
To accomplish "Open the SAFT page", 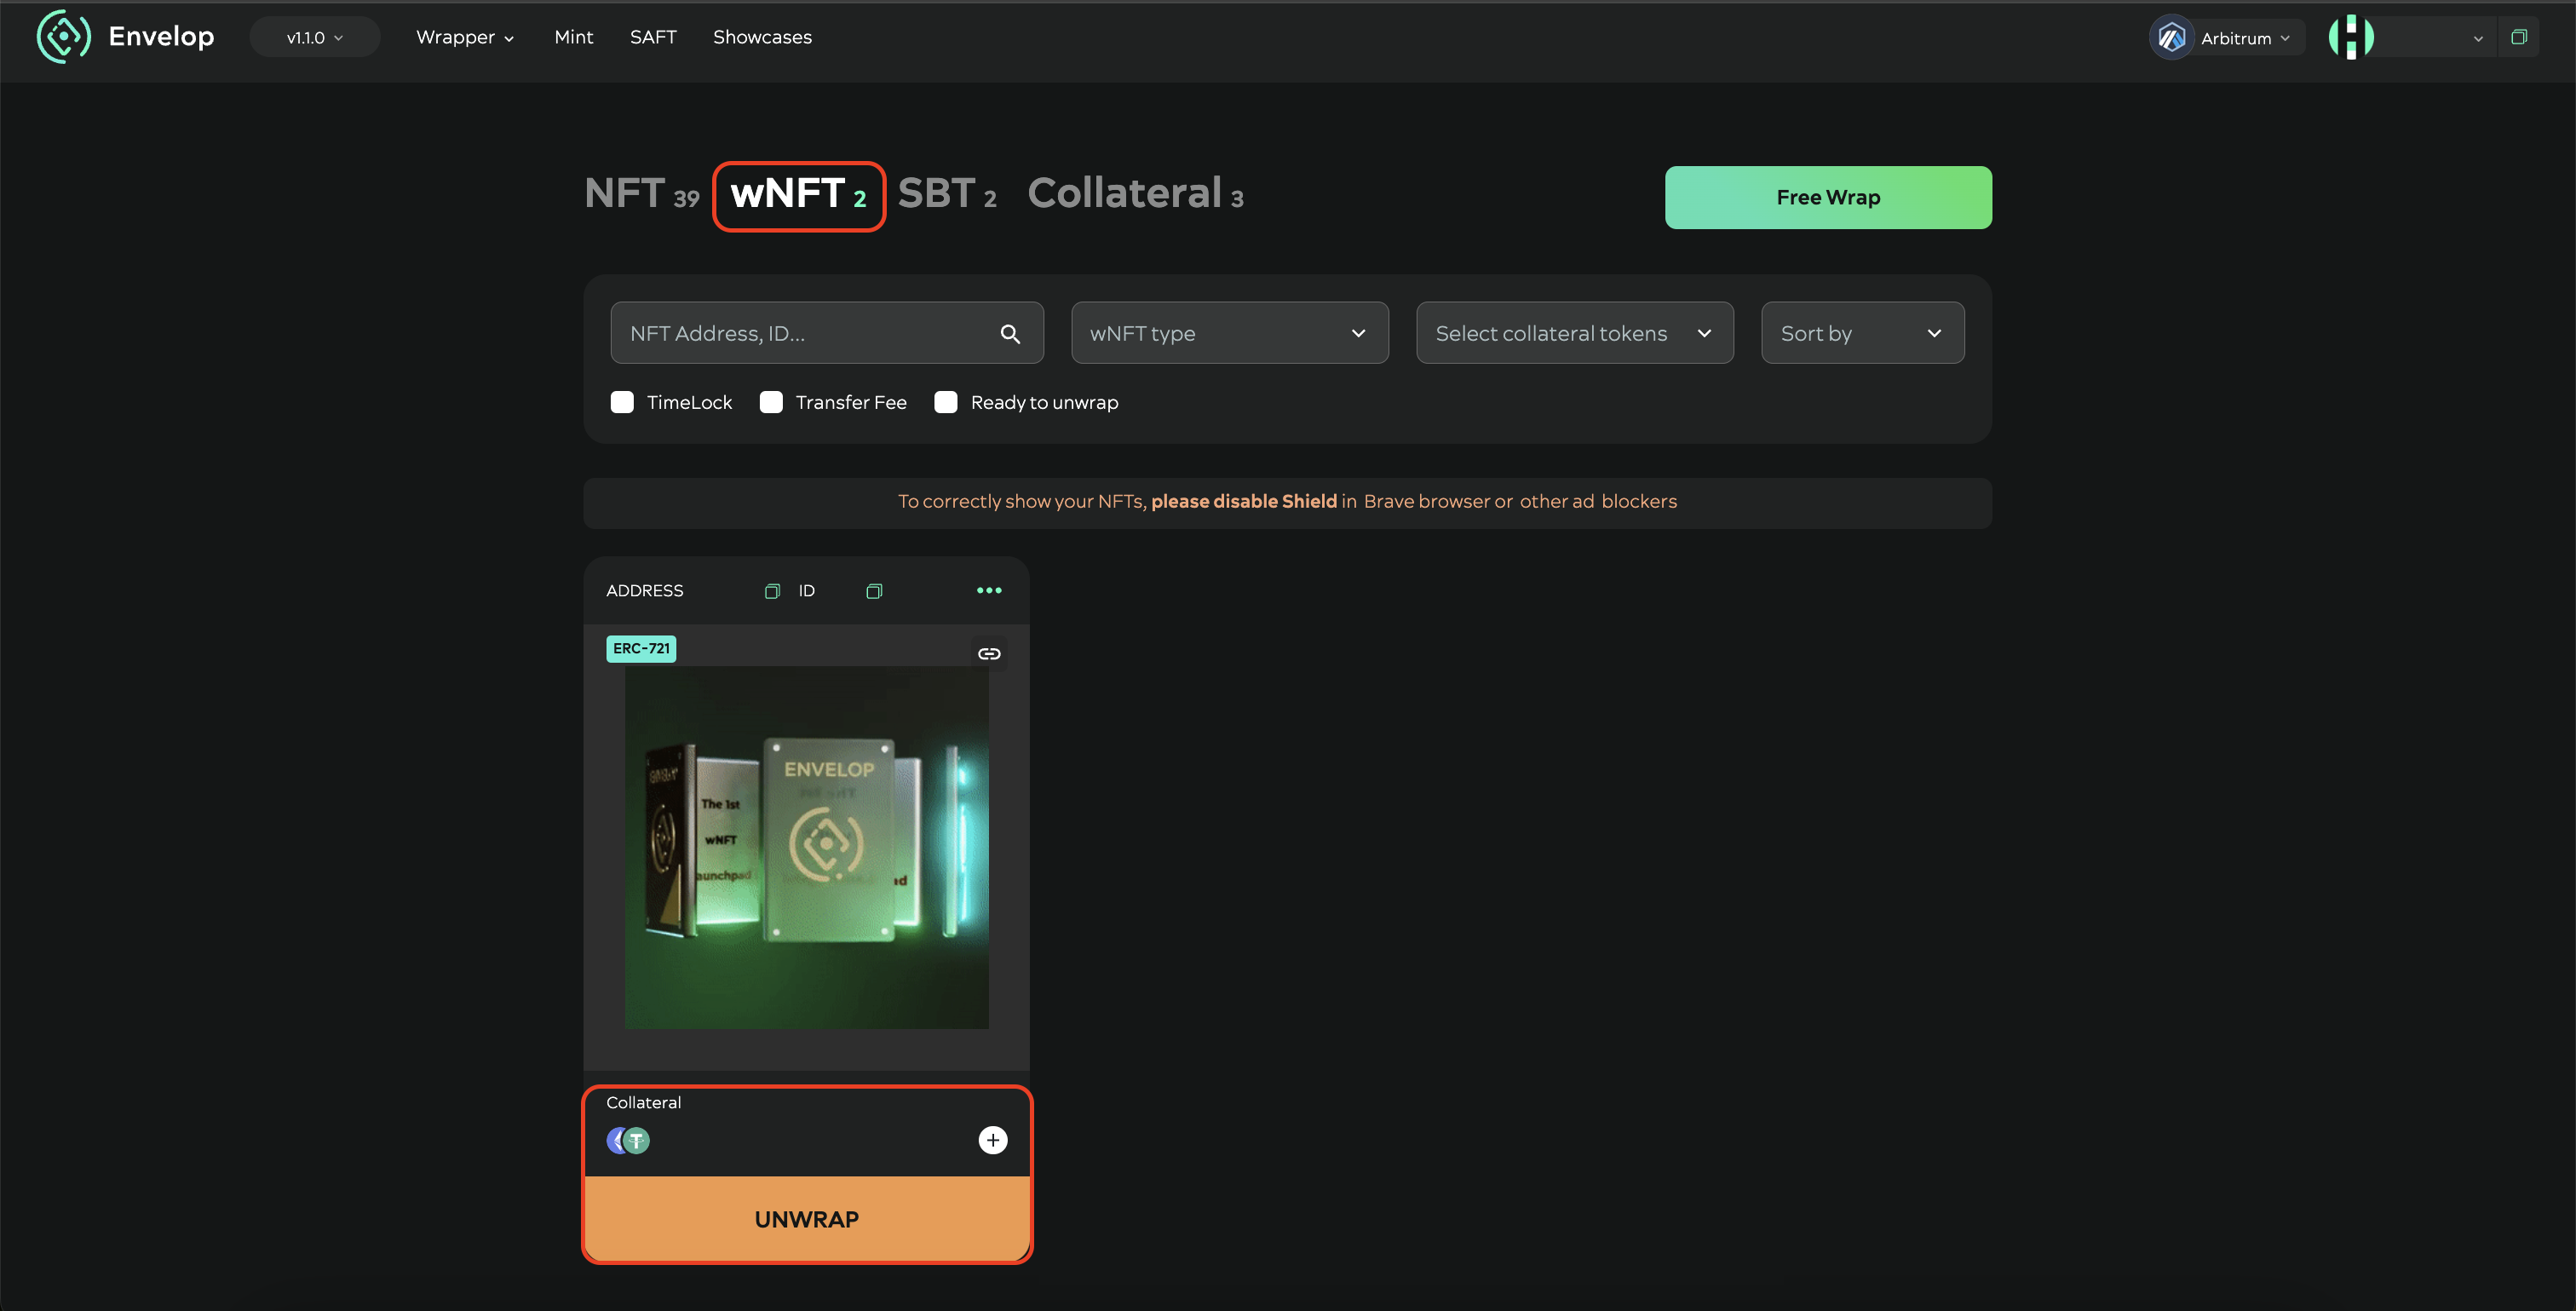I will (653, 37).
